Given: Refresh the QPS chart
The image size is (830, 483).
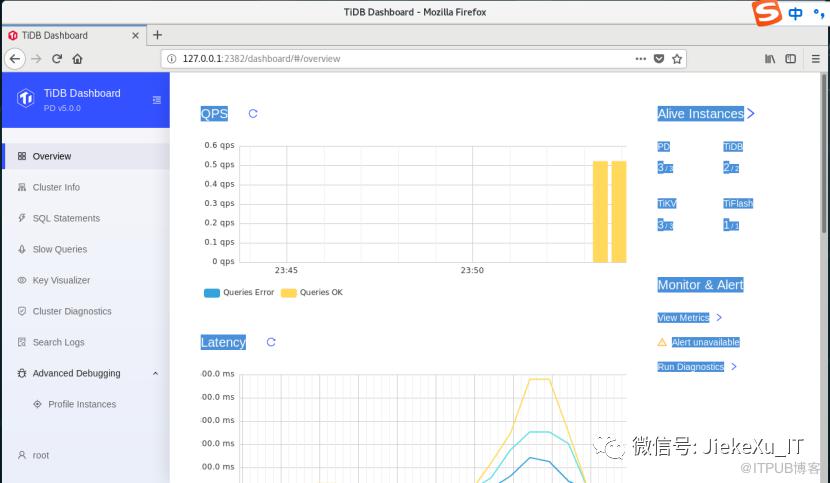Looking at the screenshot, I should [253, 114].
